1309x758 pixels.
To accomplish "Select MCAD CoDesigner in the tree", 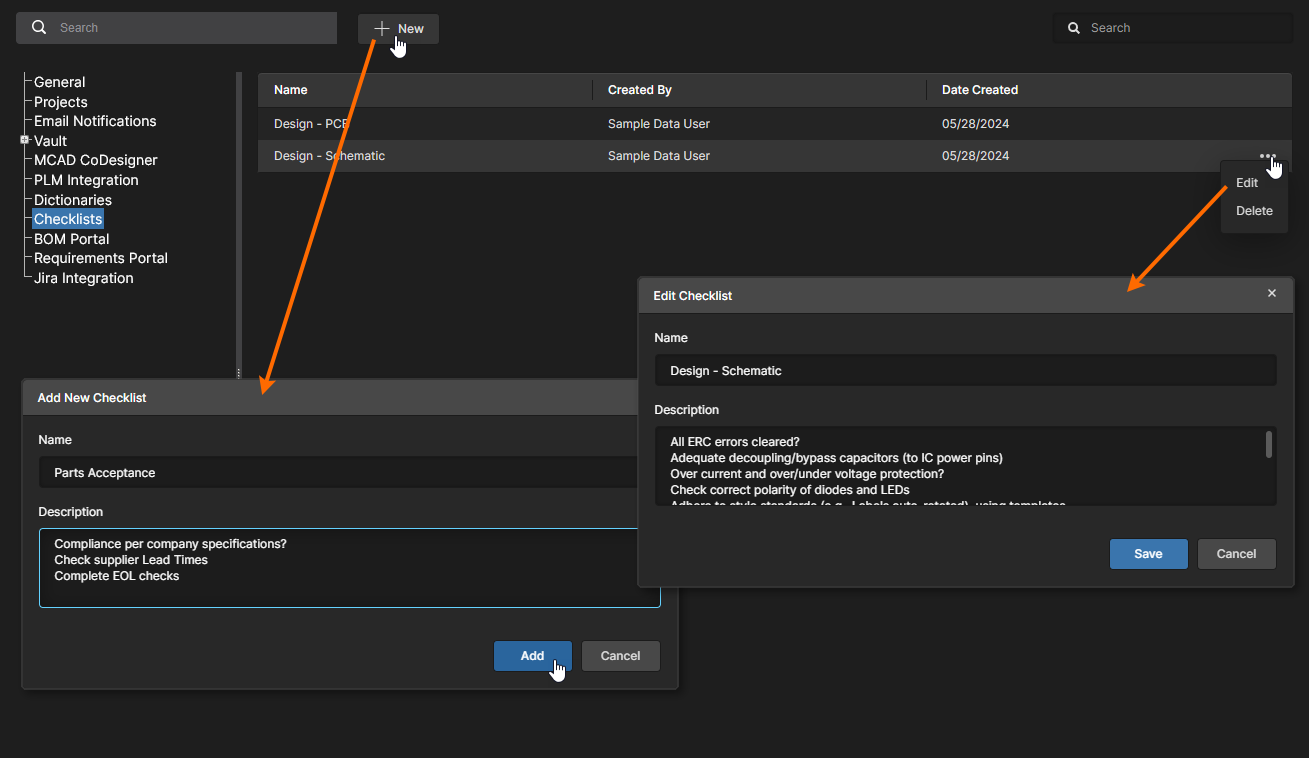I will pos(95,160).
